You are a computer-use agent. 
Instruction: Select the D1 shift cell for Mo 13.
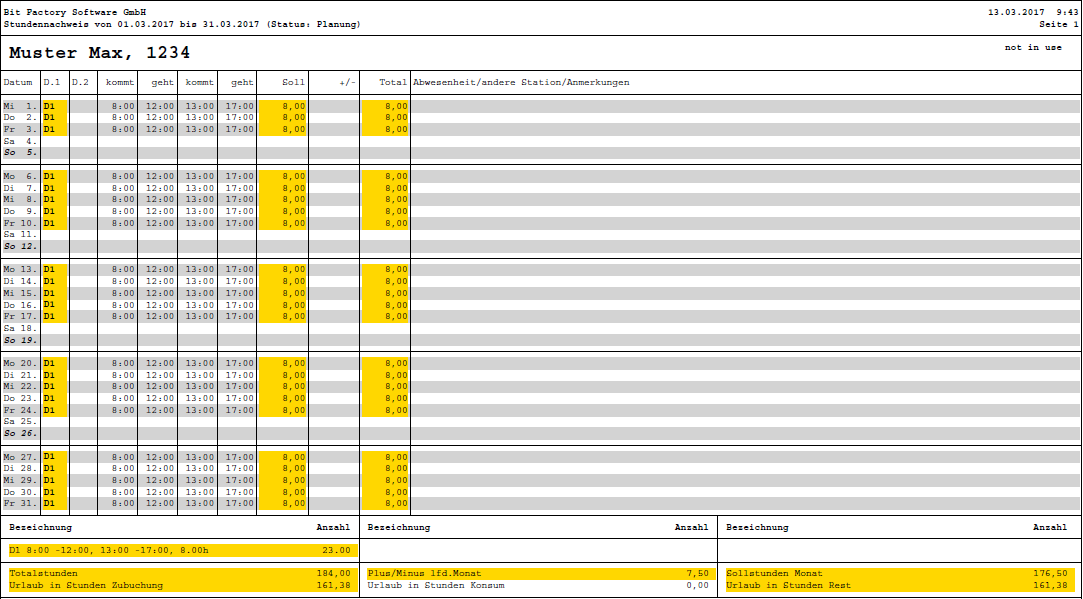click(x=49, y=269)
